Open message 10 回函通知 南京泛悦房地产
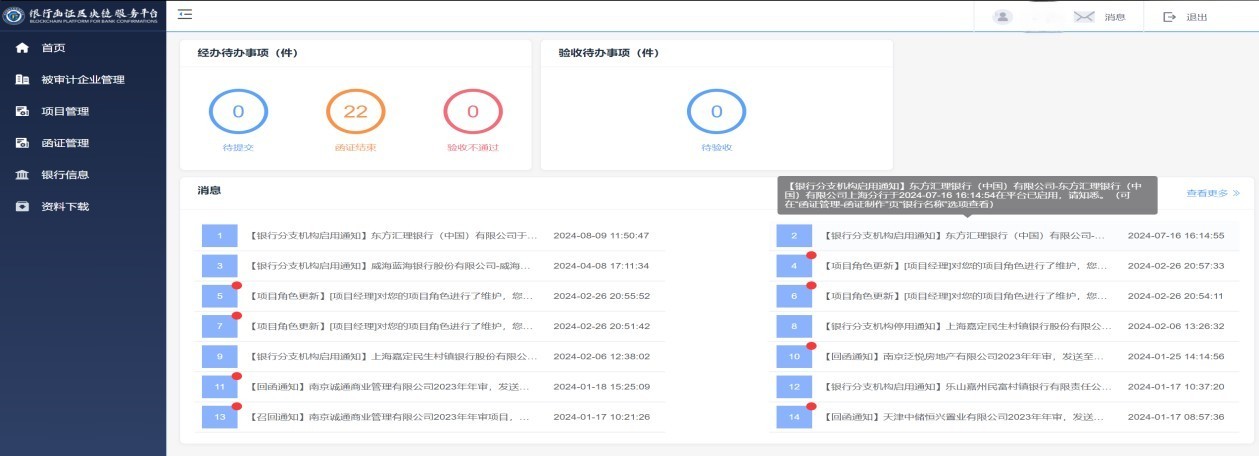The height and width of the screenshot is (456, 1259). coord(966,356)
